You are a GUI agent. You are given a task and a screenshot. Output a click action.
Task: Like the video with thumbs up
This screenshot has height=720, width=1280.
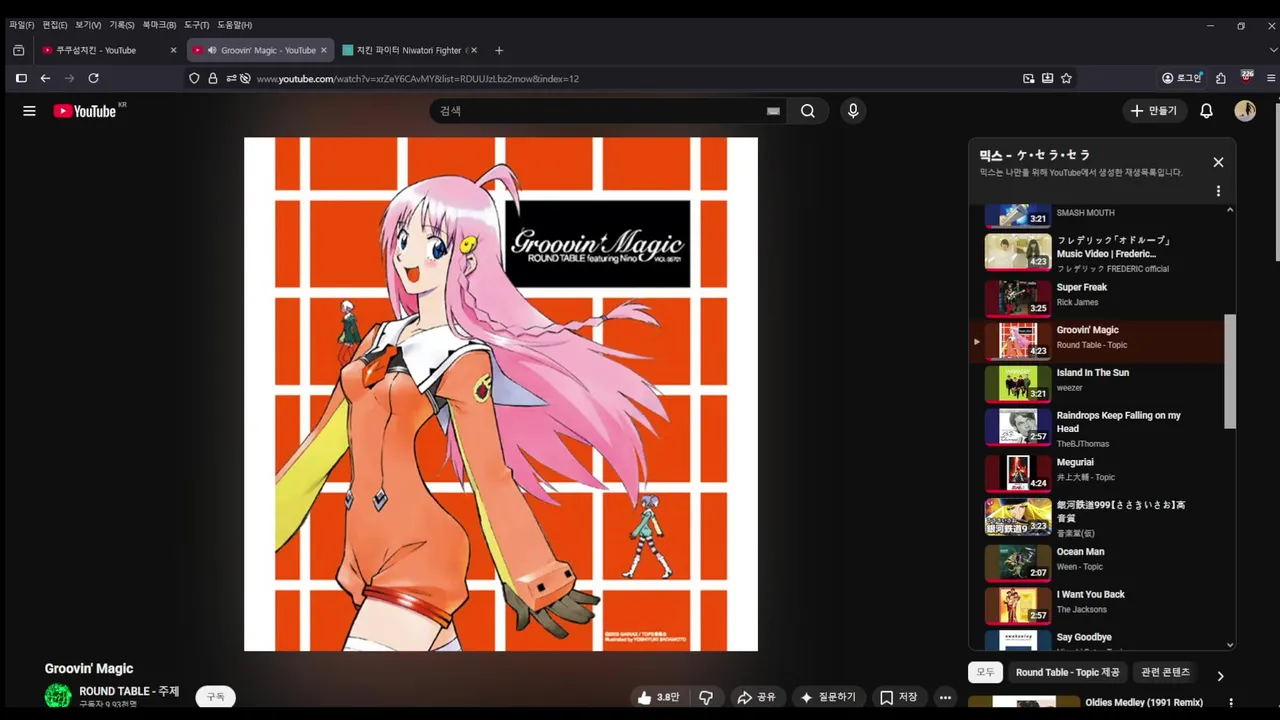pyautogui.click(x=659, y=697)
